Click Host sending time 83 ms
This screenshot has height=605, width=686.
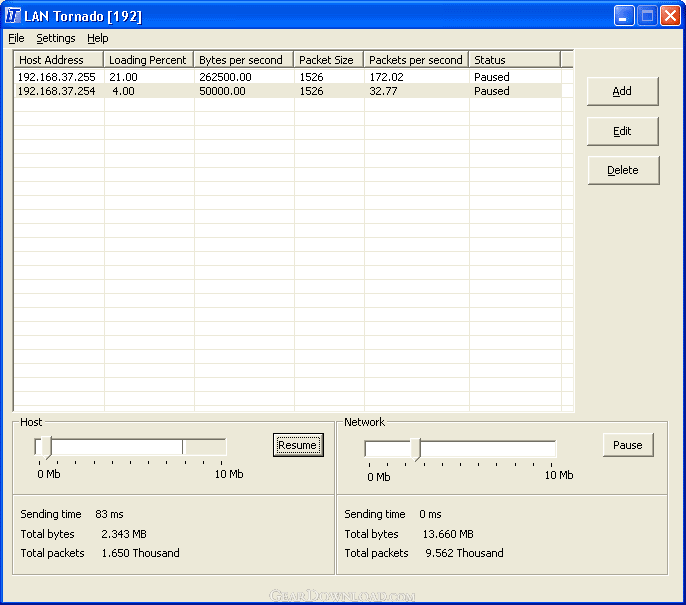[109, 514]
